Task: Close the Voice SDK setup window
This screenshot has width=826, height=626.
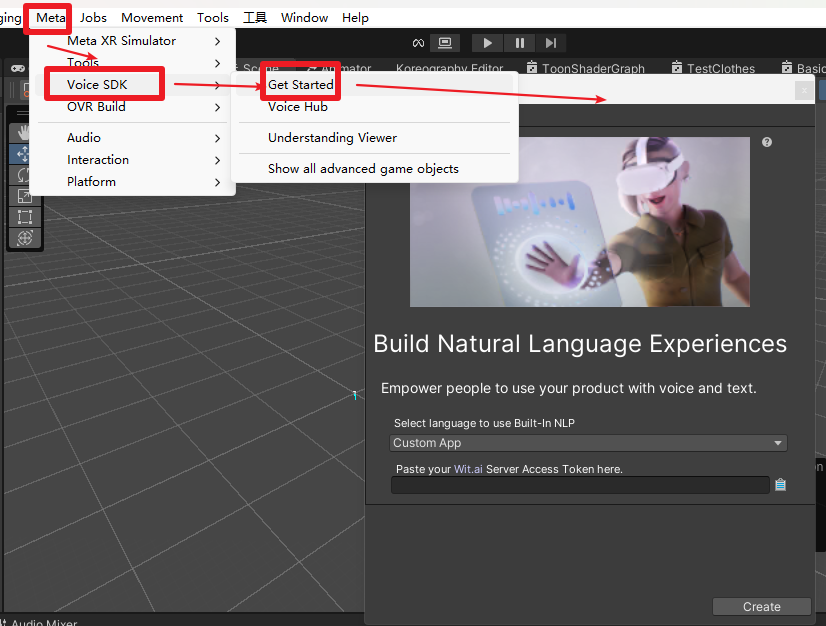Action: 804,91
